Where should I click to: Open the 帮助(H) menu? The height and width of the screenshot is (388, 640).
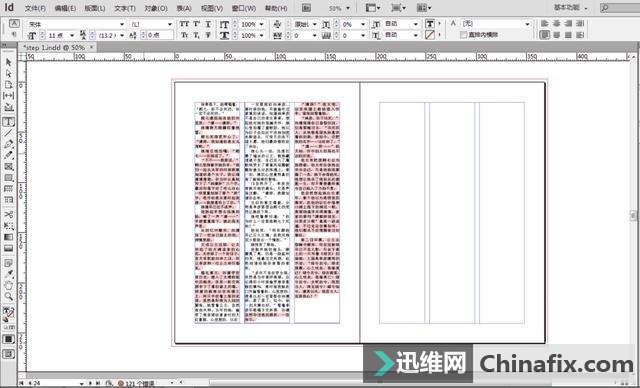point(276,8)
